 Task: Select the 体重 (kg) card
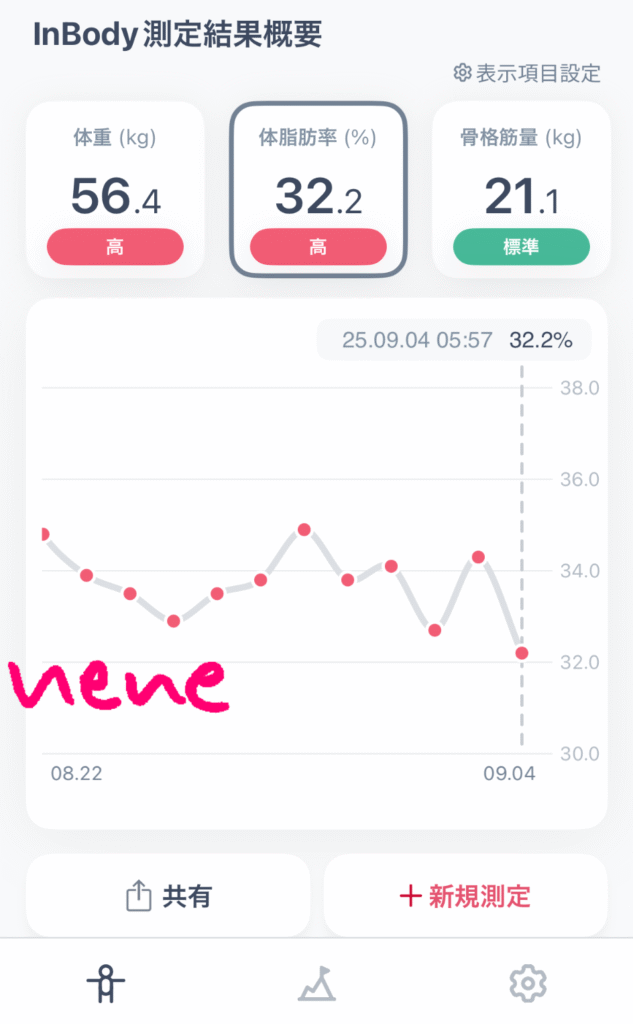[115, 189]
